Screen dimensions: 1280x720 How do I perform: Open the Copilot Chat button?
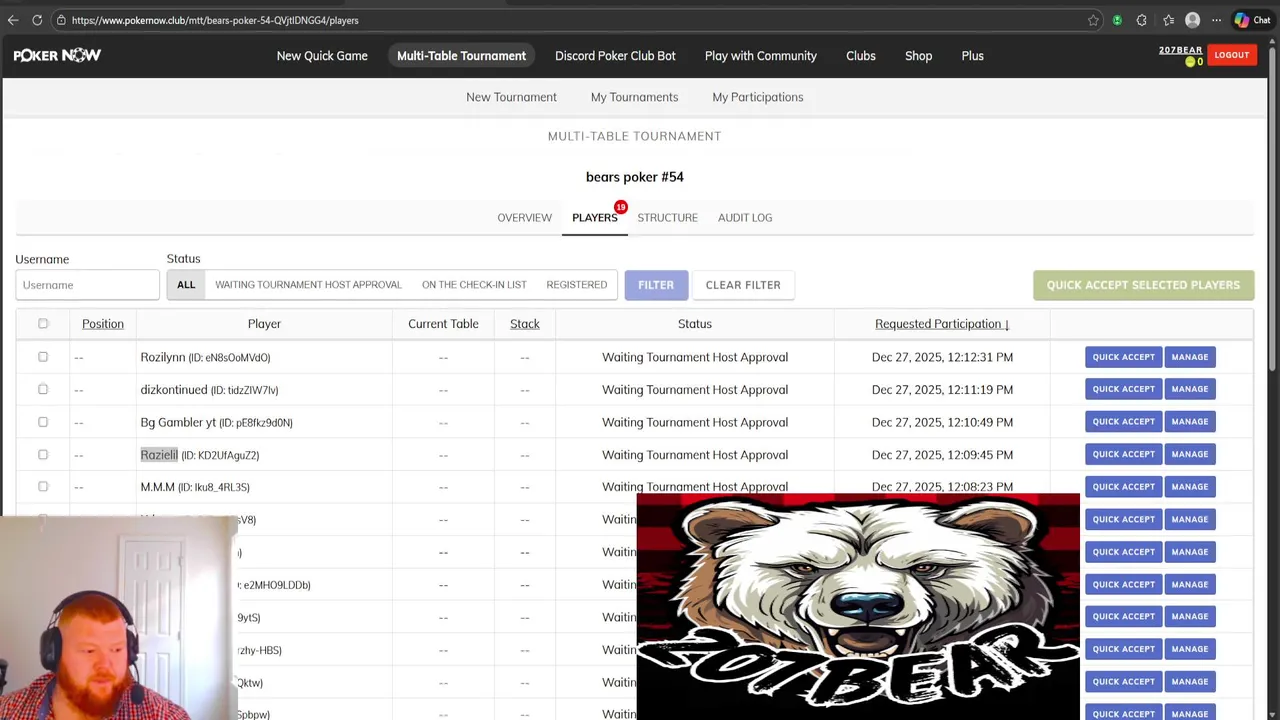tap(1252, 20)
